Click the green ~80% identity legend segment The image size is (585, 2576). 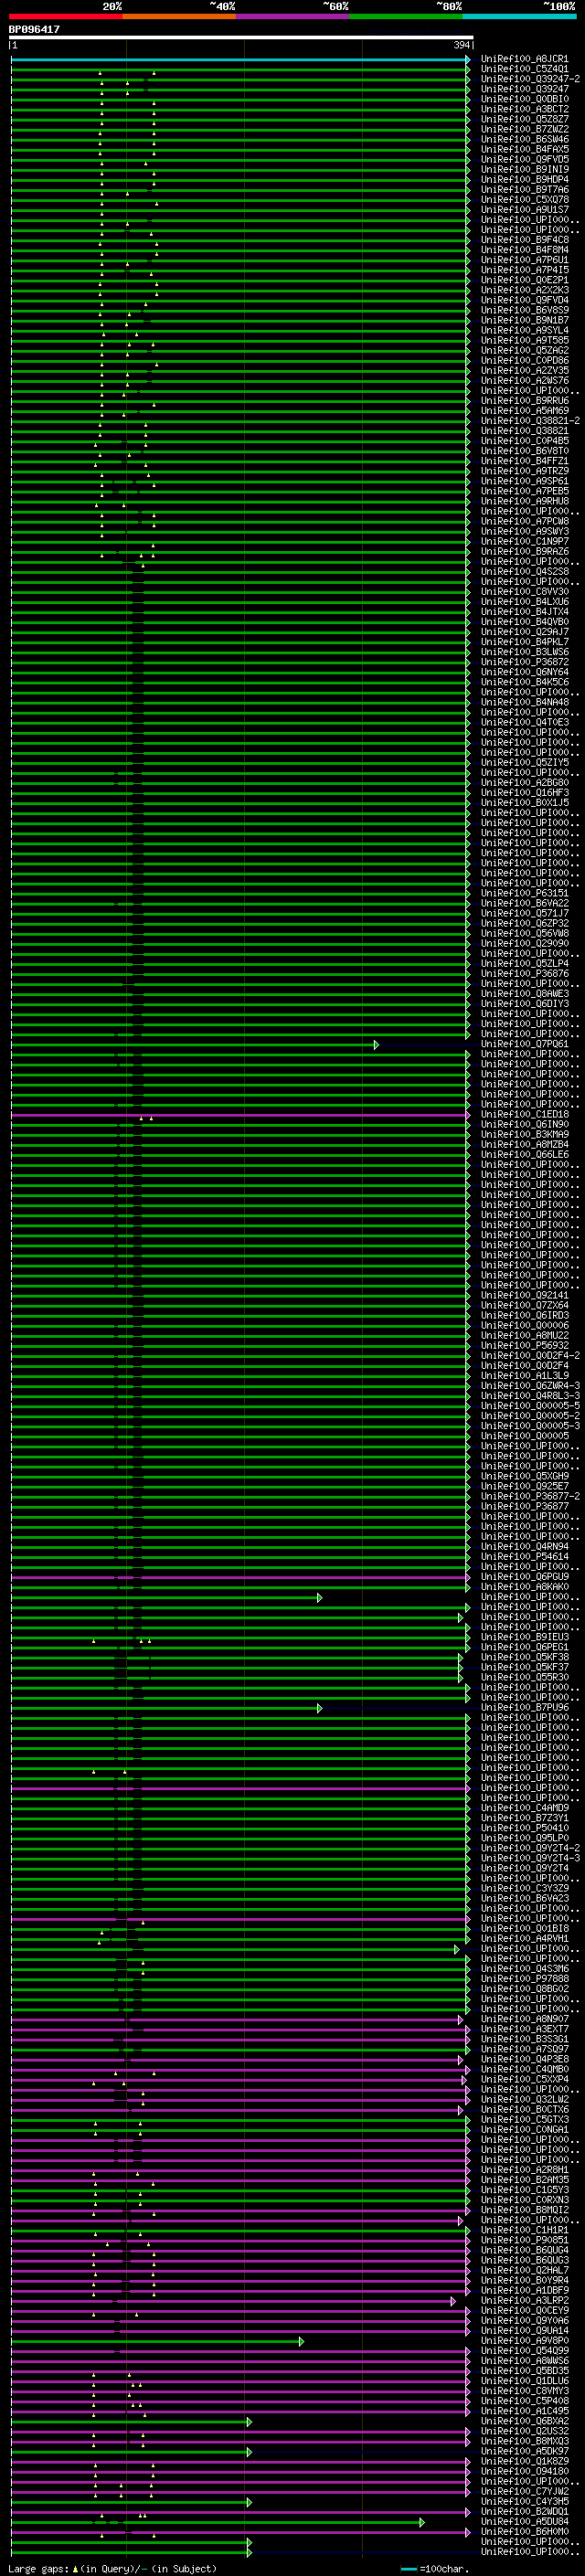coord(406,16)
